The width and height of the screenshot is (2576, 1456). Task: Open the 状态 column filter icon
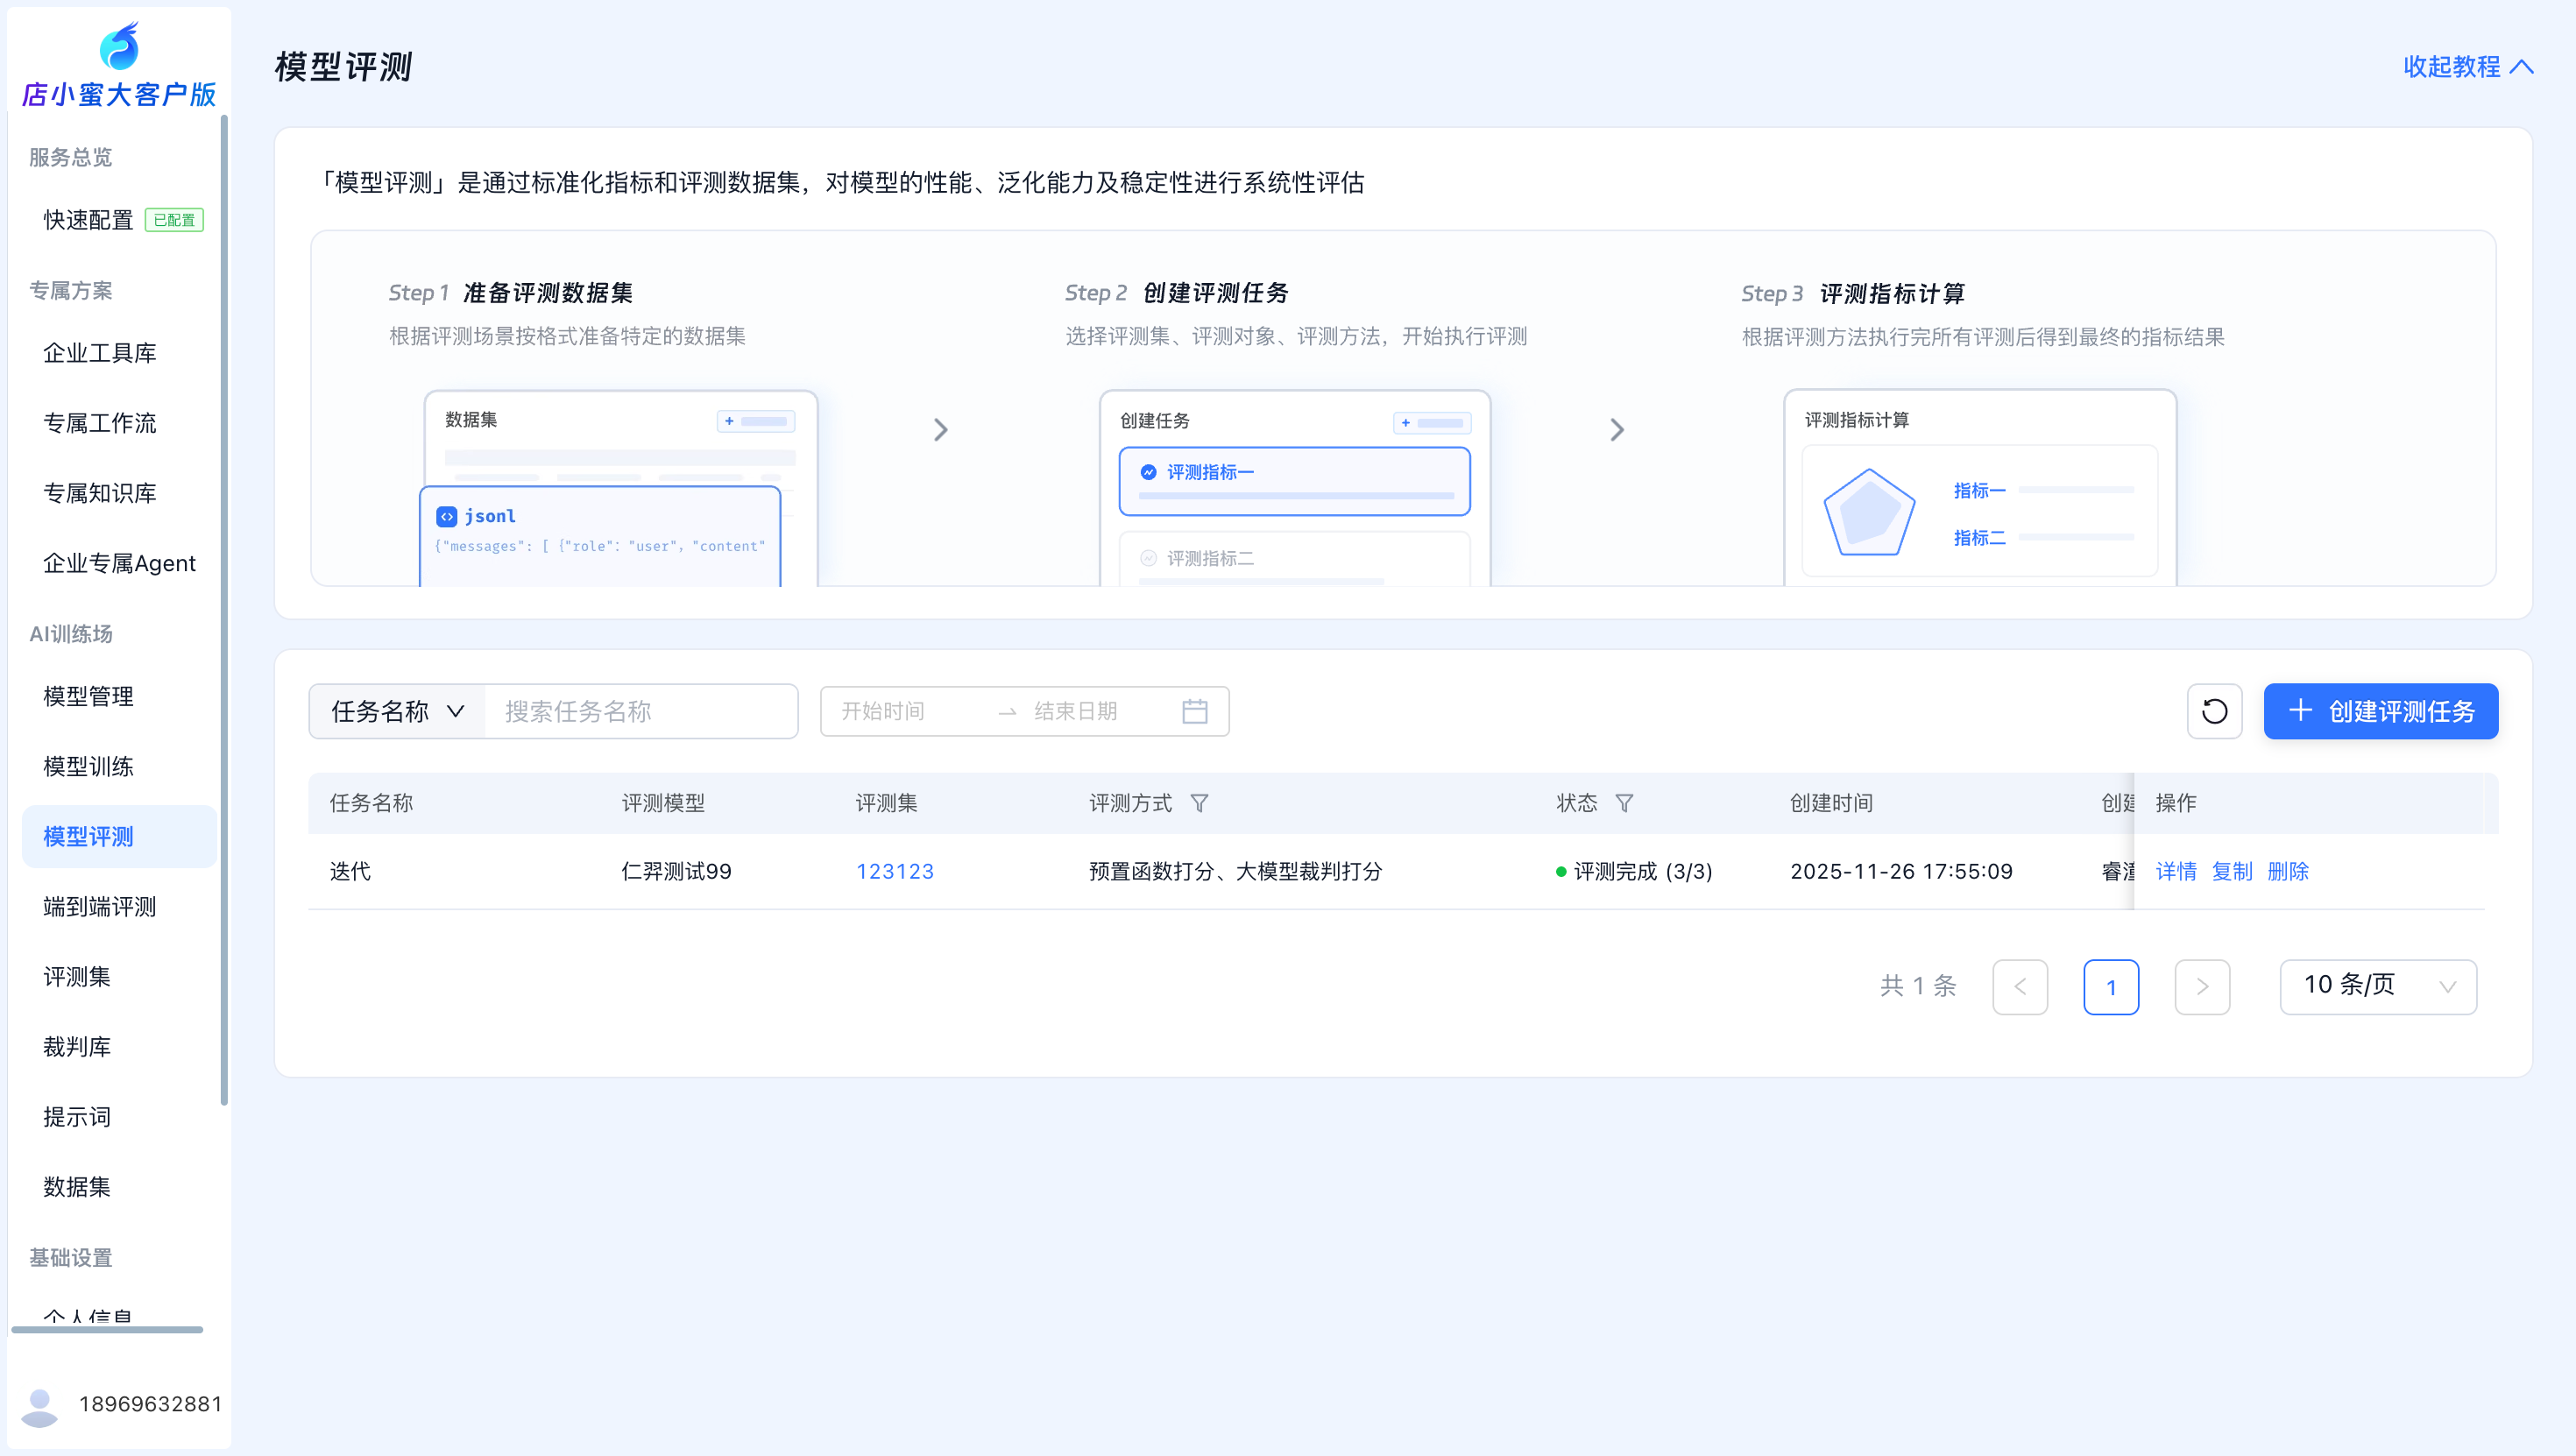[x=1624, y=803]
